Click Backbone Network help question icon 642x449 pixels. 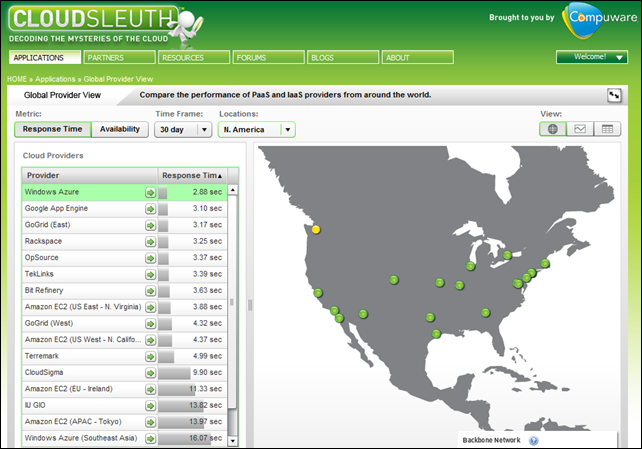tap(533, 440)
